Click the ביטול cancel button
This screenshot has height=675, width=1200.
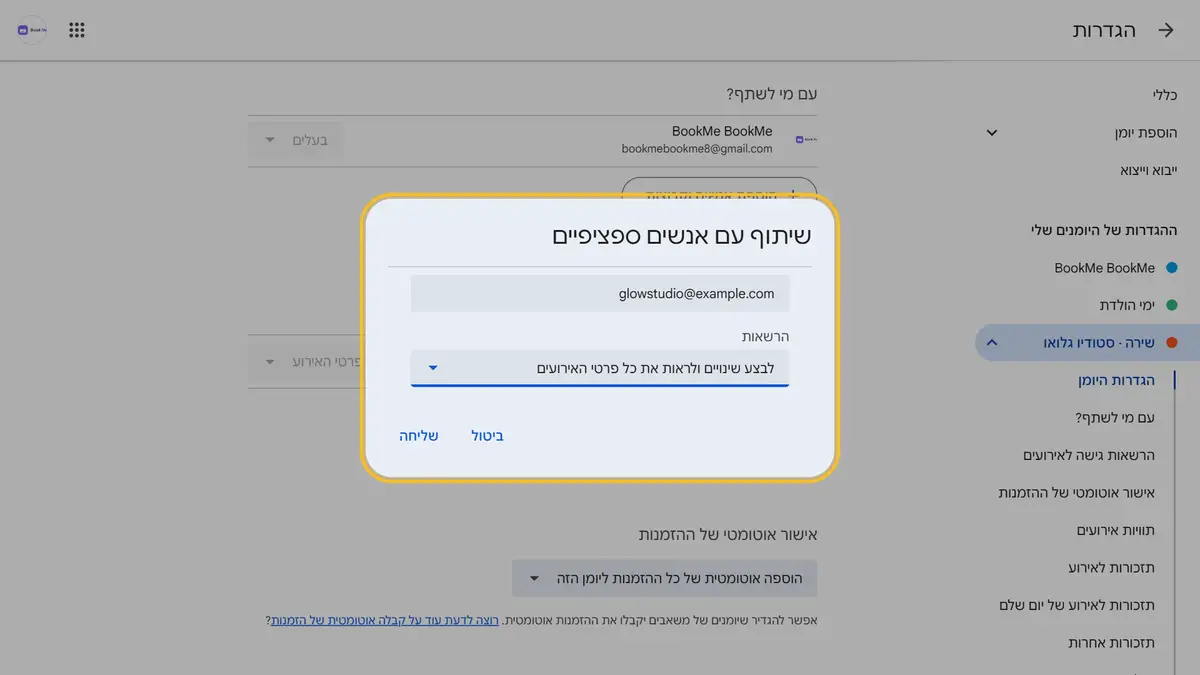[x=488, y=436]
